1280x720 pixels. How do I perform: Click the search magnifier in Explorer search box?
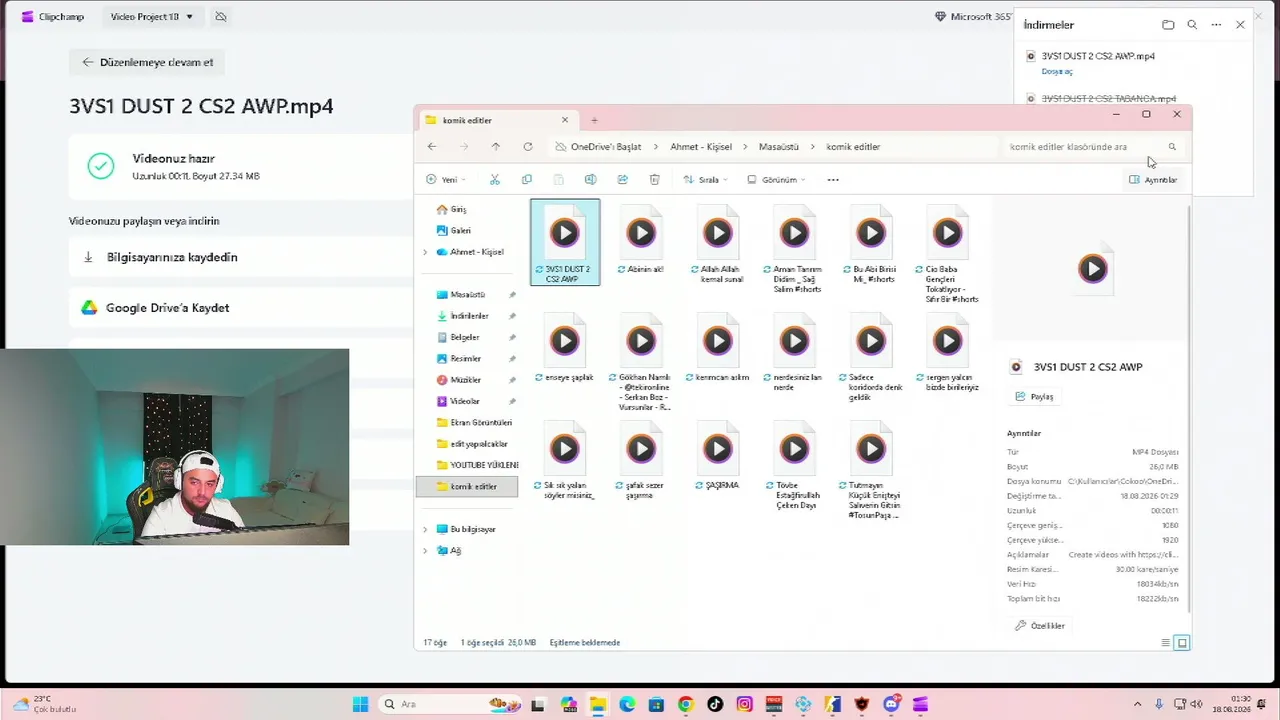(1172, 147)
